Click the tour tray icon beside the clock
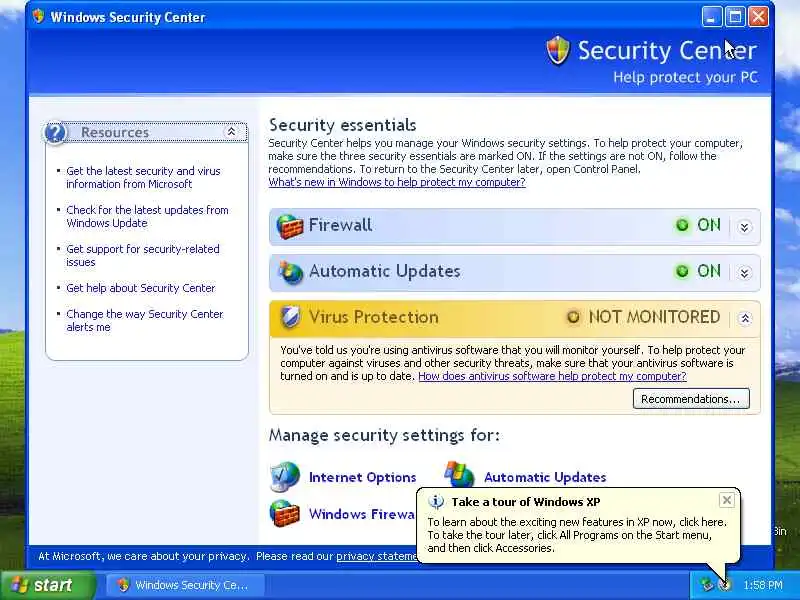The width and height of the screenshot is (800, 600). [x=724, y=585]
